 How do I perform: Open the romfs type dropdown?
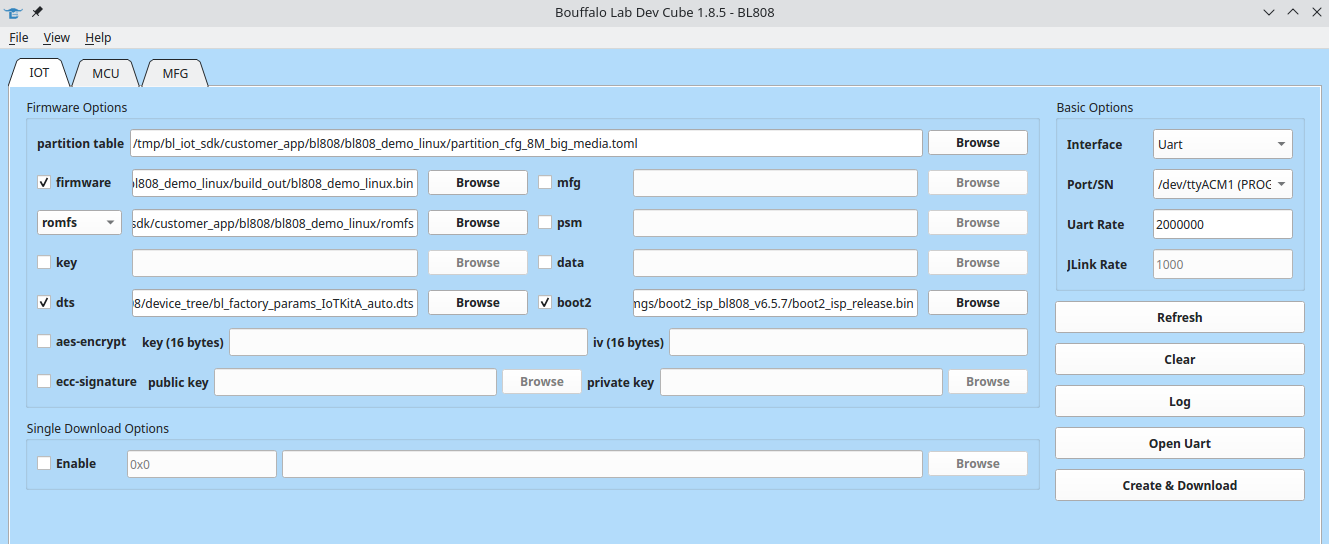pos(79,223)
